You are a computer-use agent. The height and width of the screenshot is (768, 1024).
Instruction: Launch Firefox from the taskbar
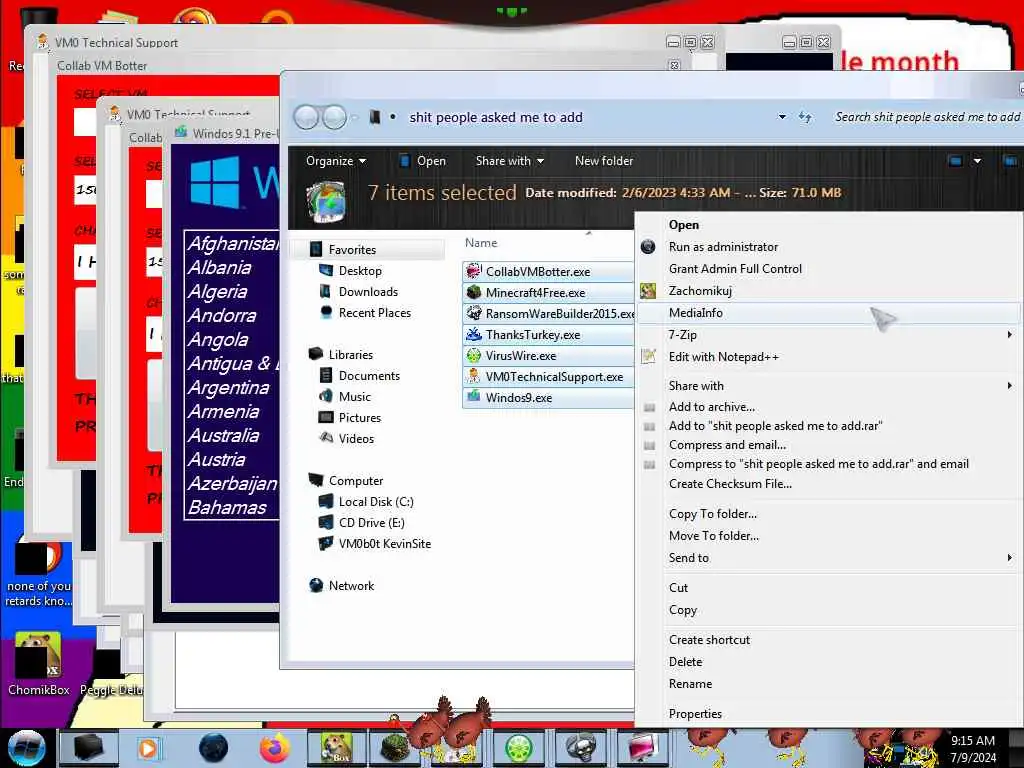(275, 747)
